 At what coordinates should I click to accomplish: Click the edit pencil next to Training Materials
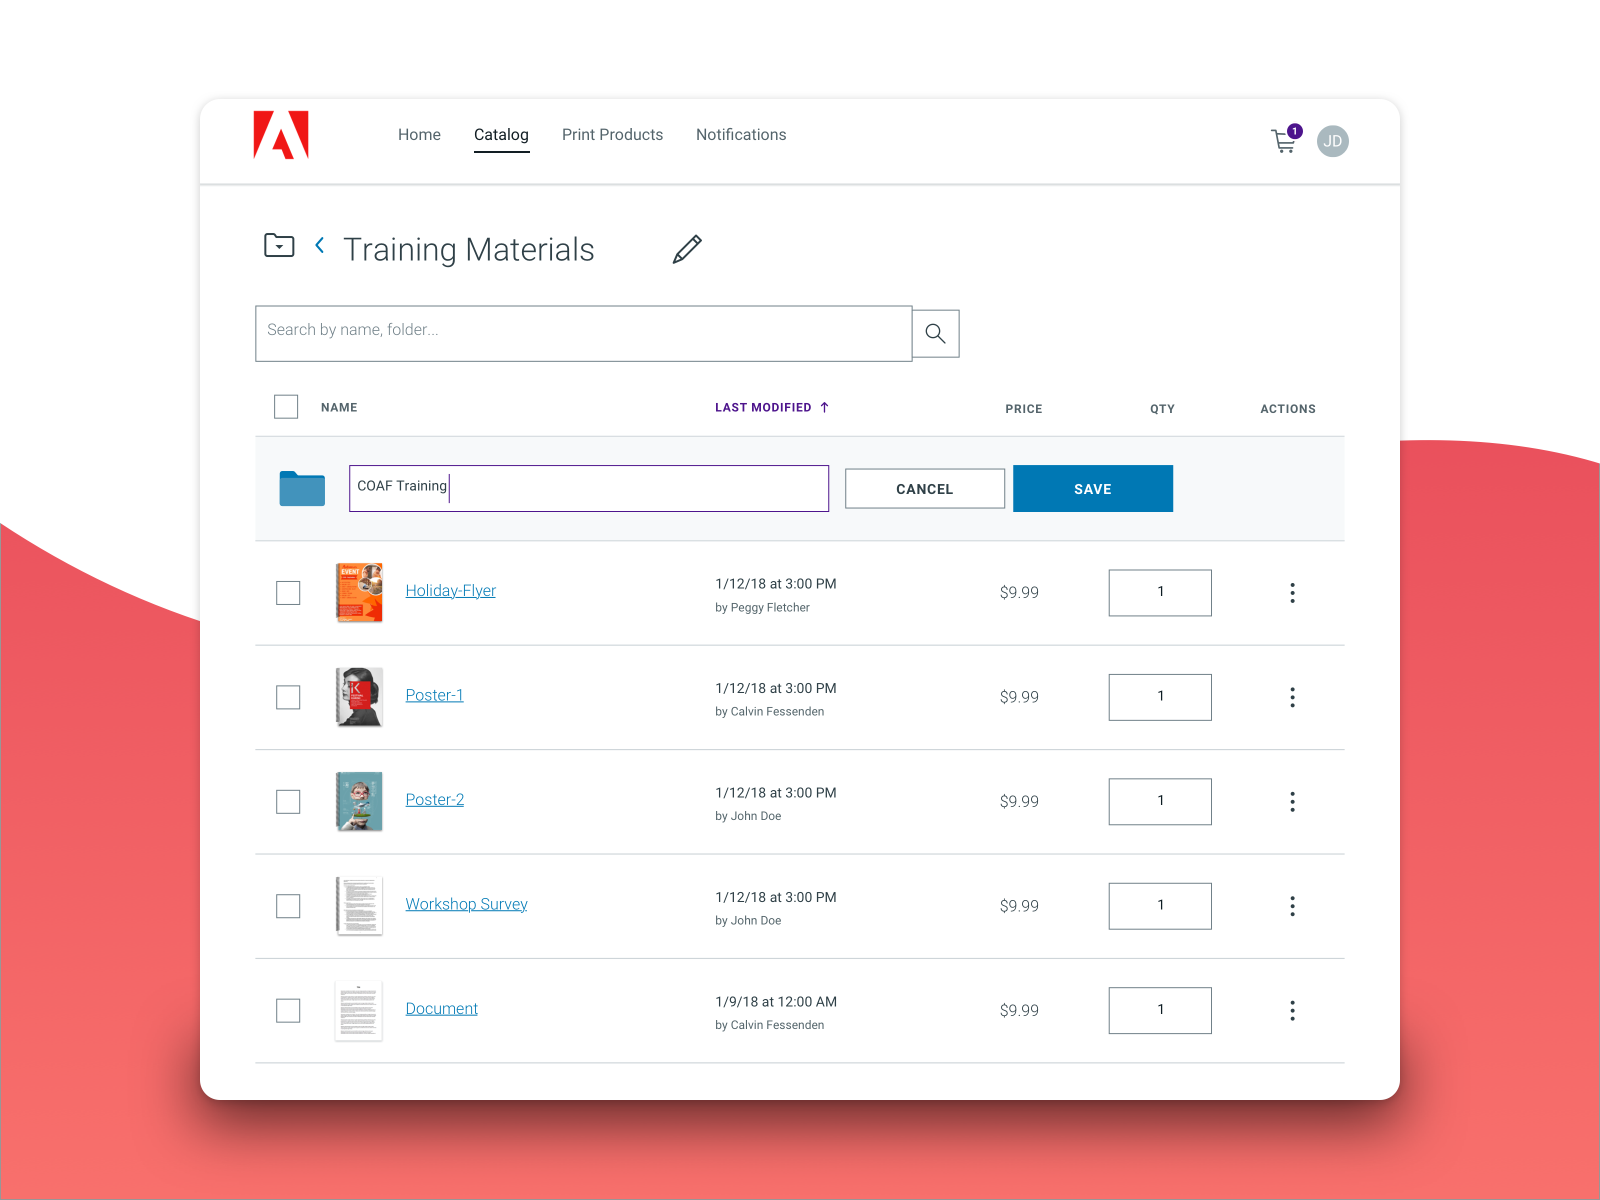tap(687, 249)
